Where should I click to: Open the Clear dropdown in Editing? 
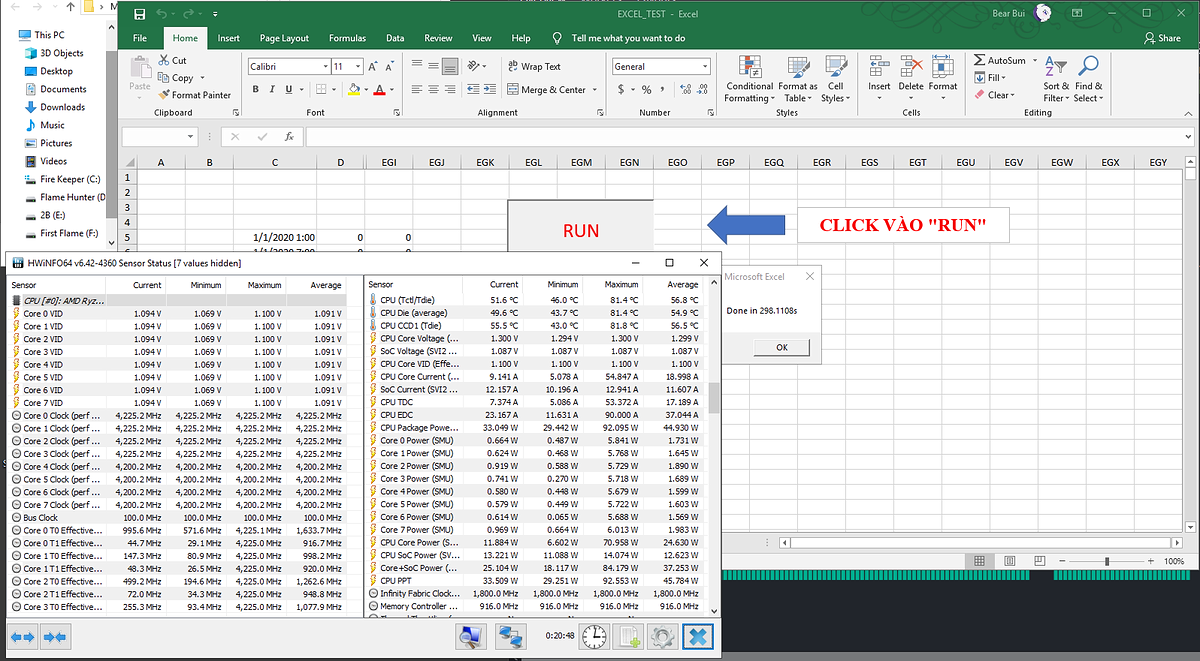point(995,95)
